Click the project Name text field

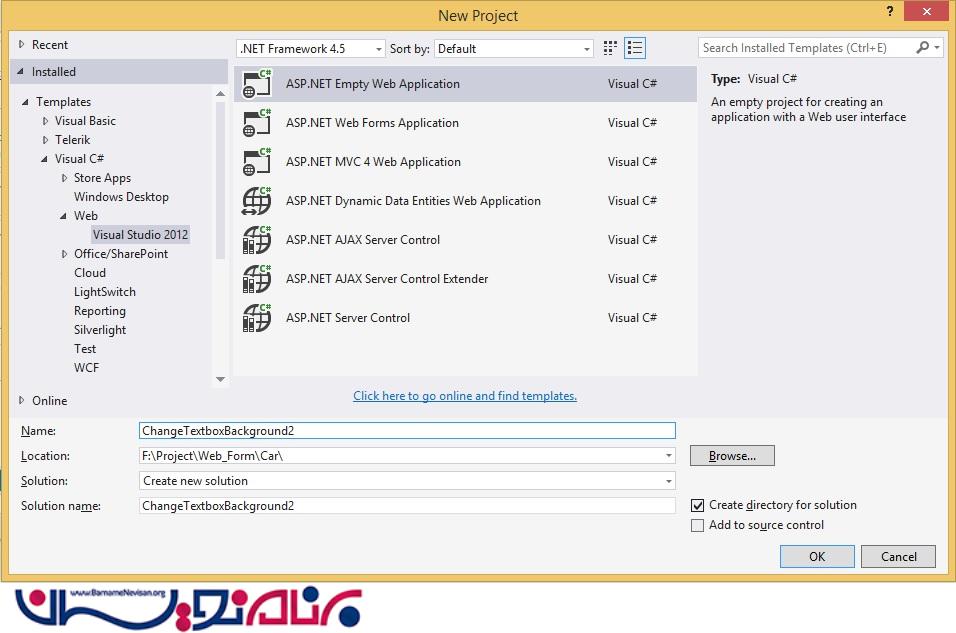[407, 431]
